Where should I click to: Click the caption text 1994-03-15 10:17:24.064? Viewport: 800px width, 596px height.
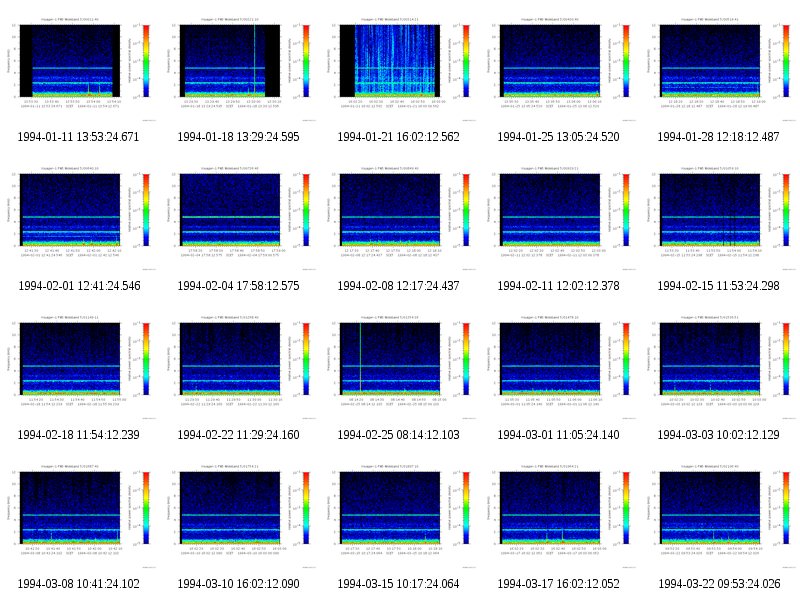point(398,584)
